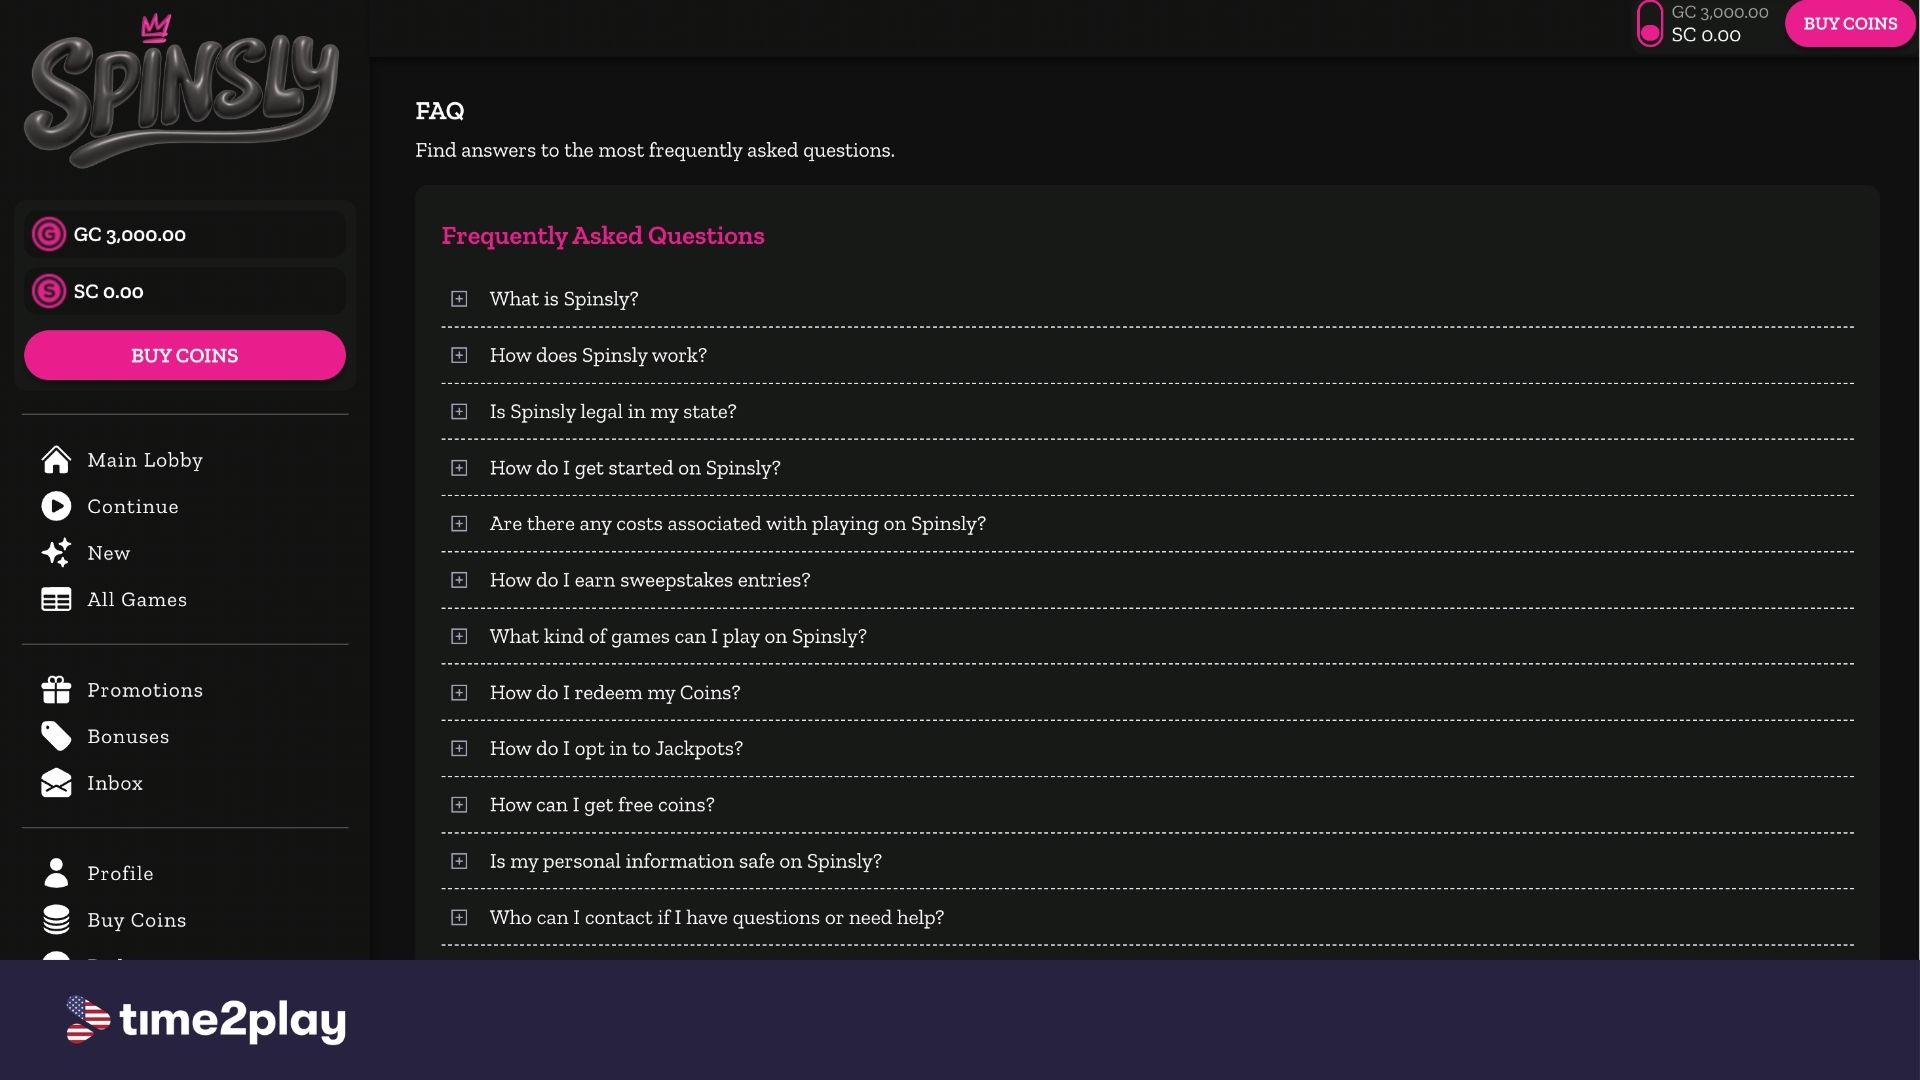Open the Inbox envelope icon

coord(56,783)
